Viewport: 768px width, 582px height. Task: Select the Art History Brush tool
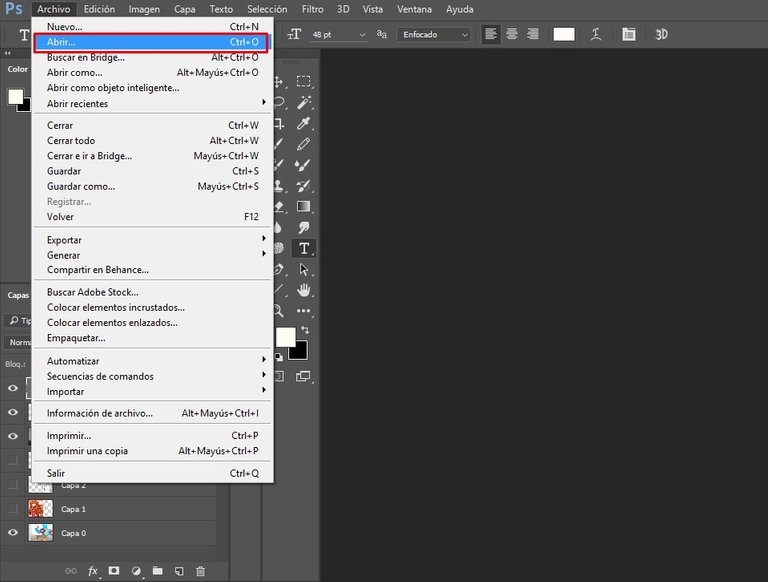pos(303,186)
